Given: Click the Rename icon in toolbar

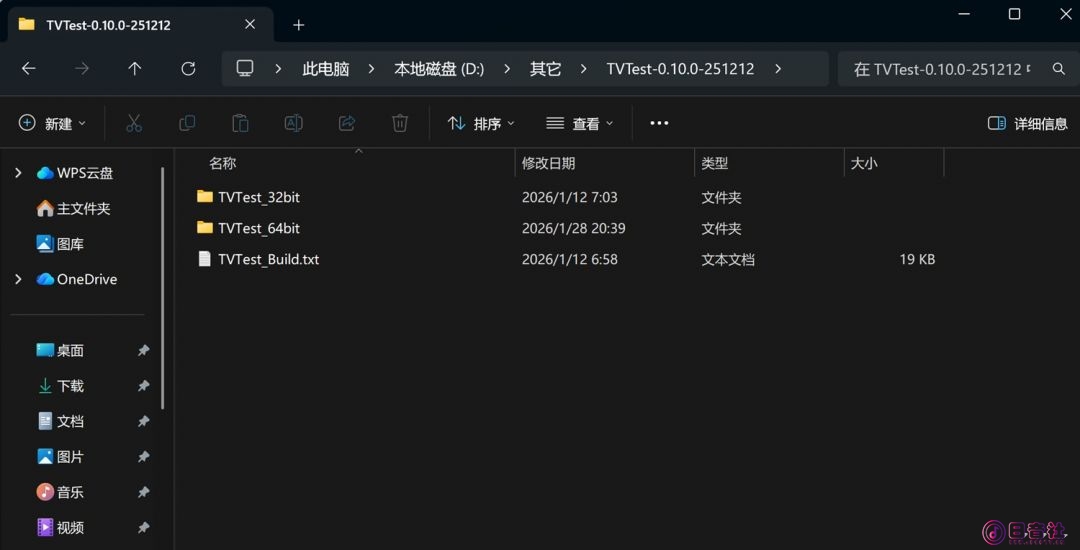Looking at the screenshot, I should (x=293, y=123).
